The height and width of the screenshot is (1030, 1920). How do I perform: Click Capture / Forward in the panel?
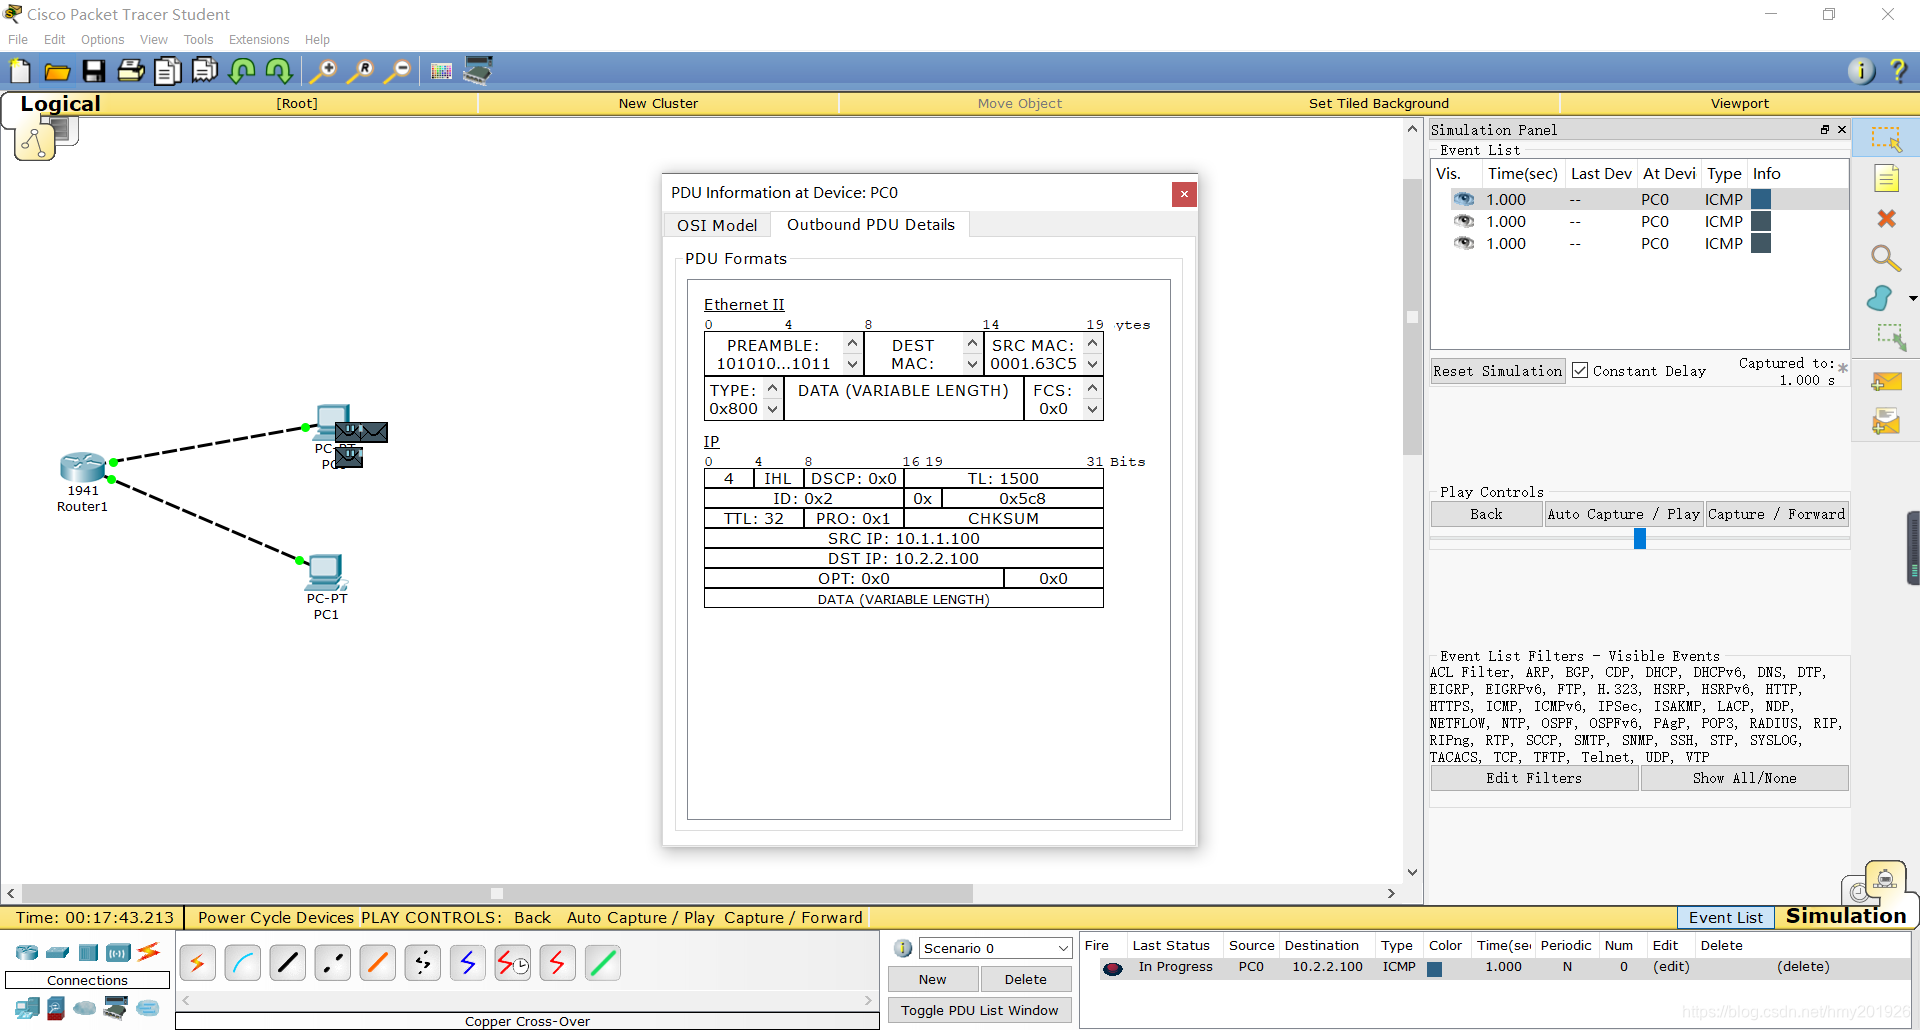(x=1776, y=514)
